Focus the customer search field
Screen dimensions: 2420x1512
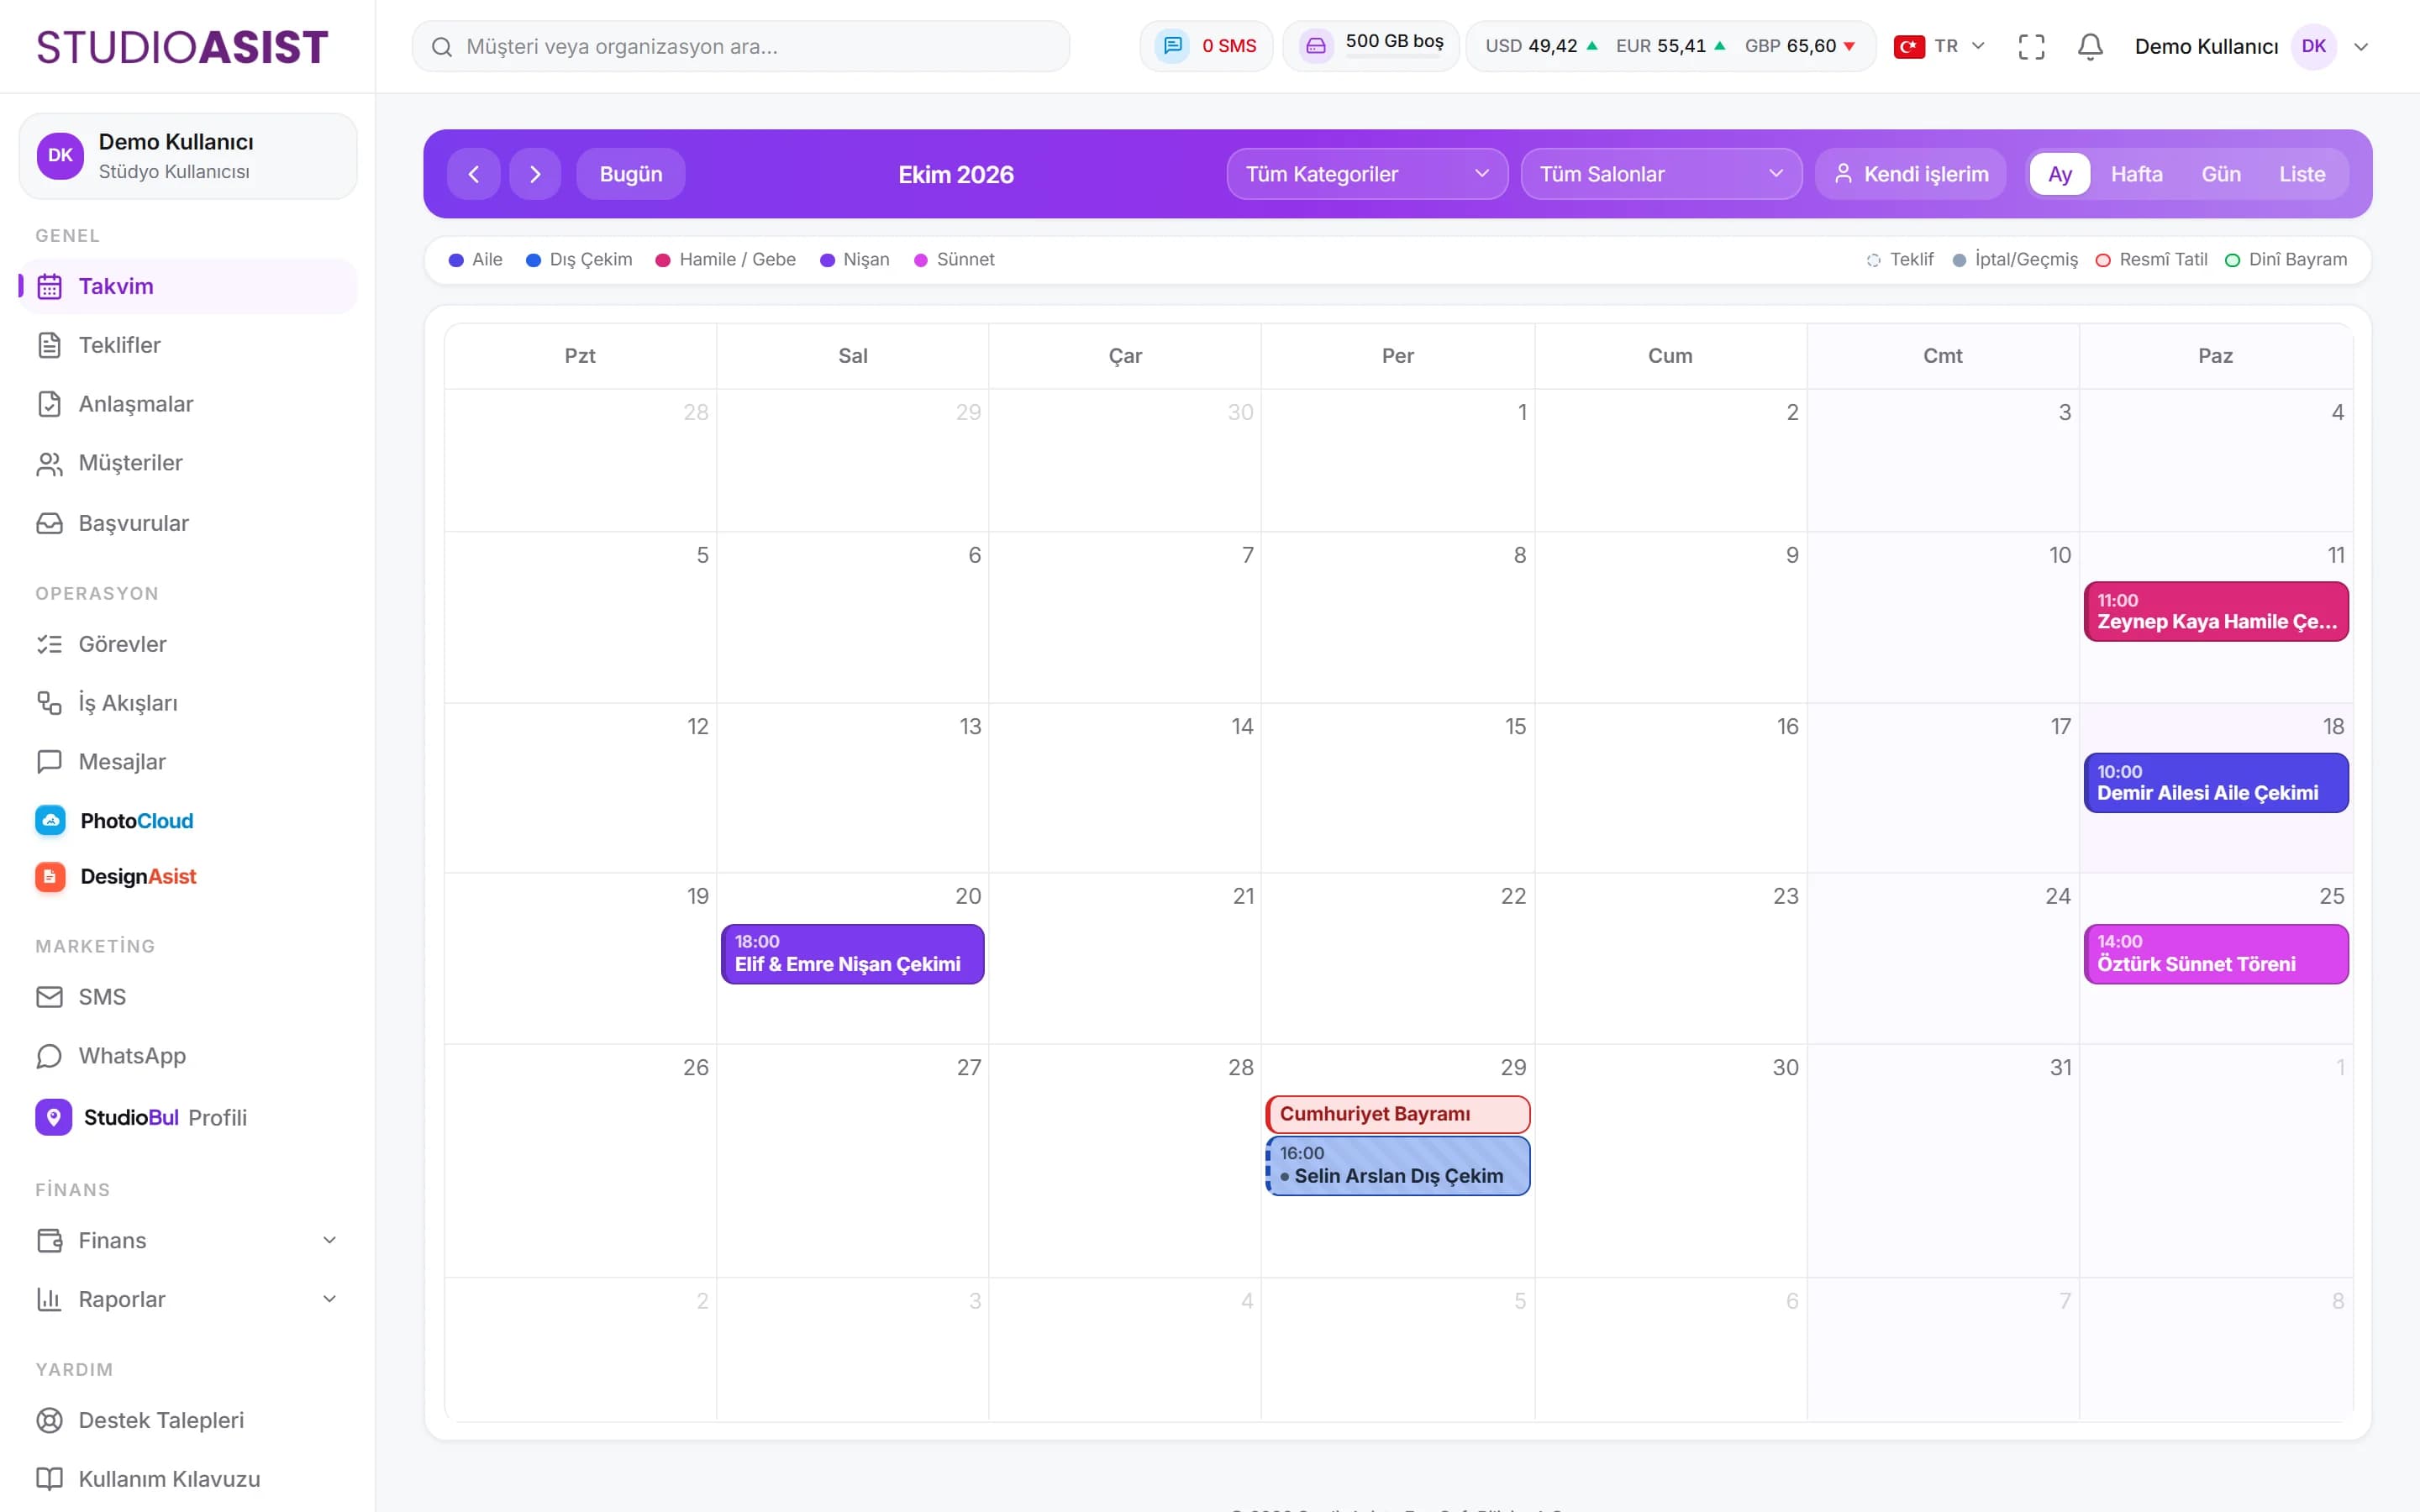741,46
